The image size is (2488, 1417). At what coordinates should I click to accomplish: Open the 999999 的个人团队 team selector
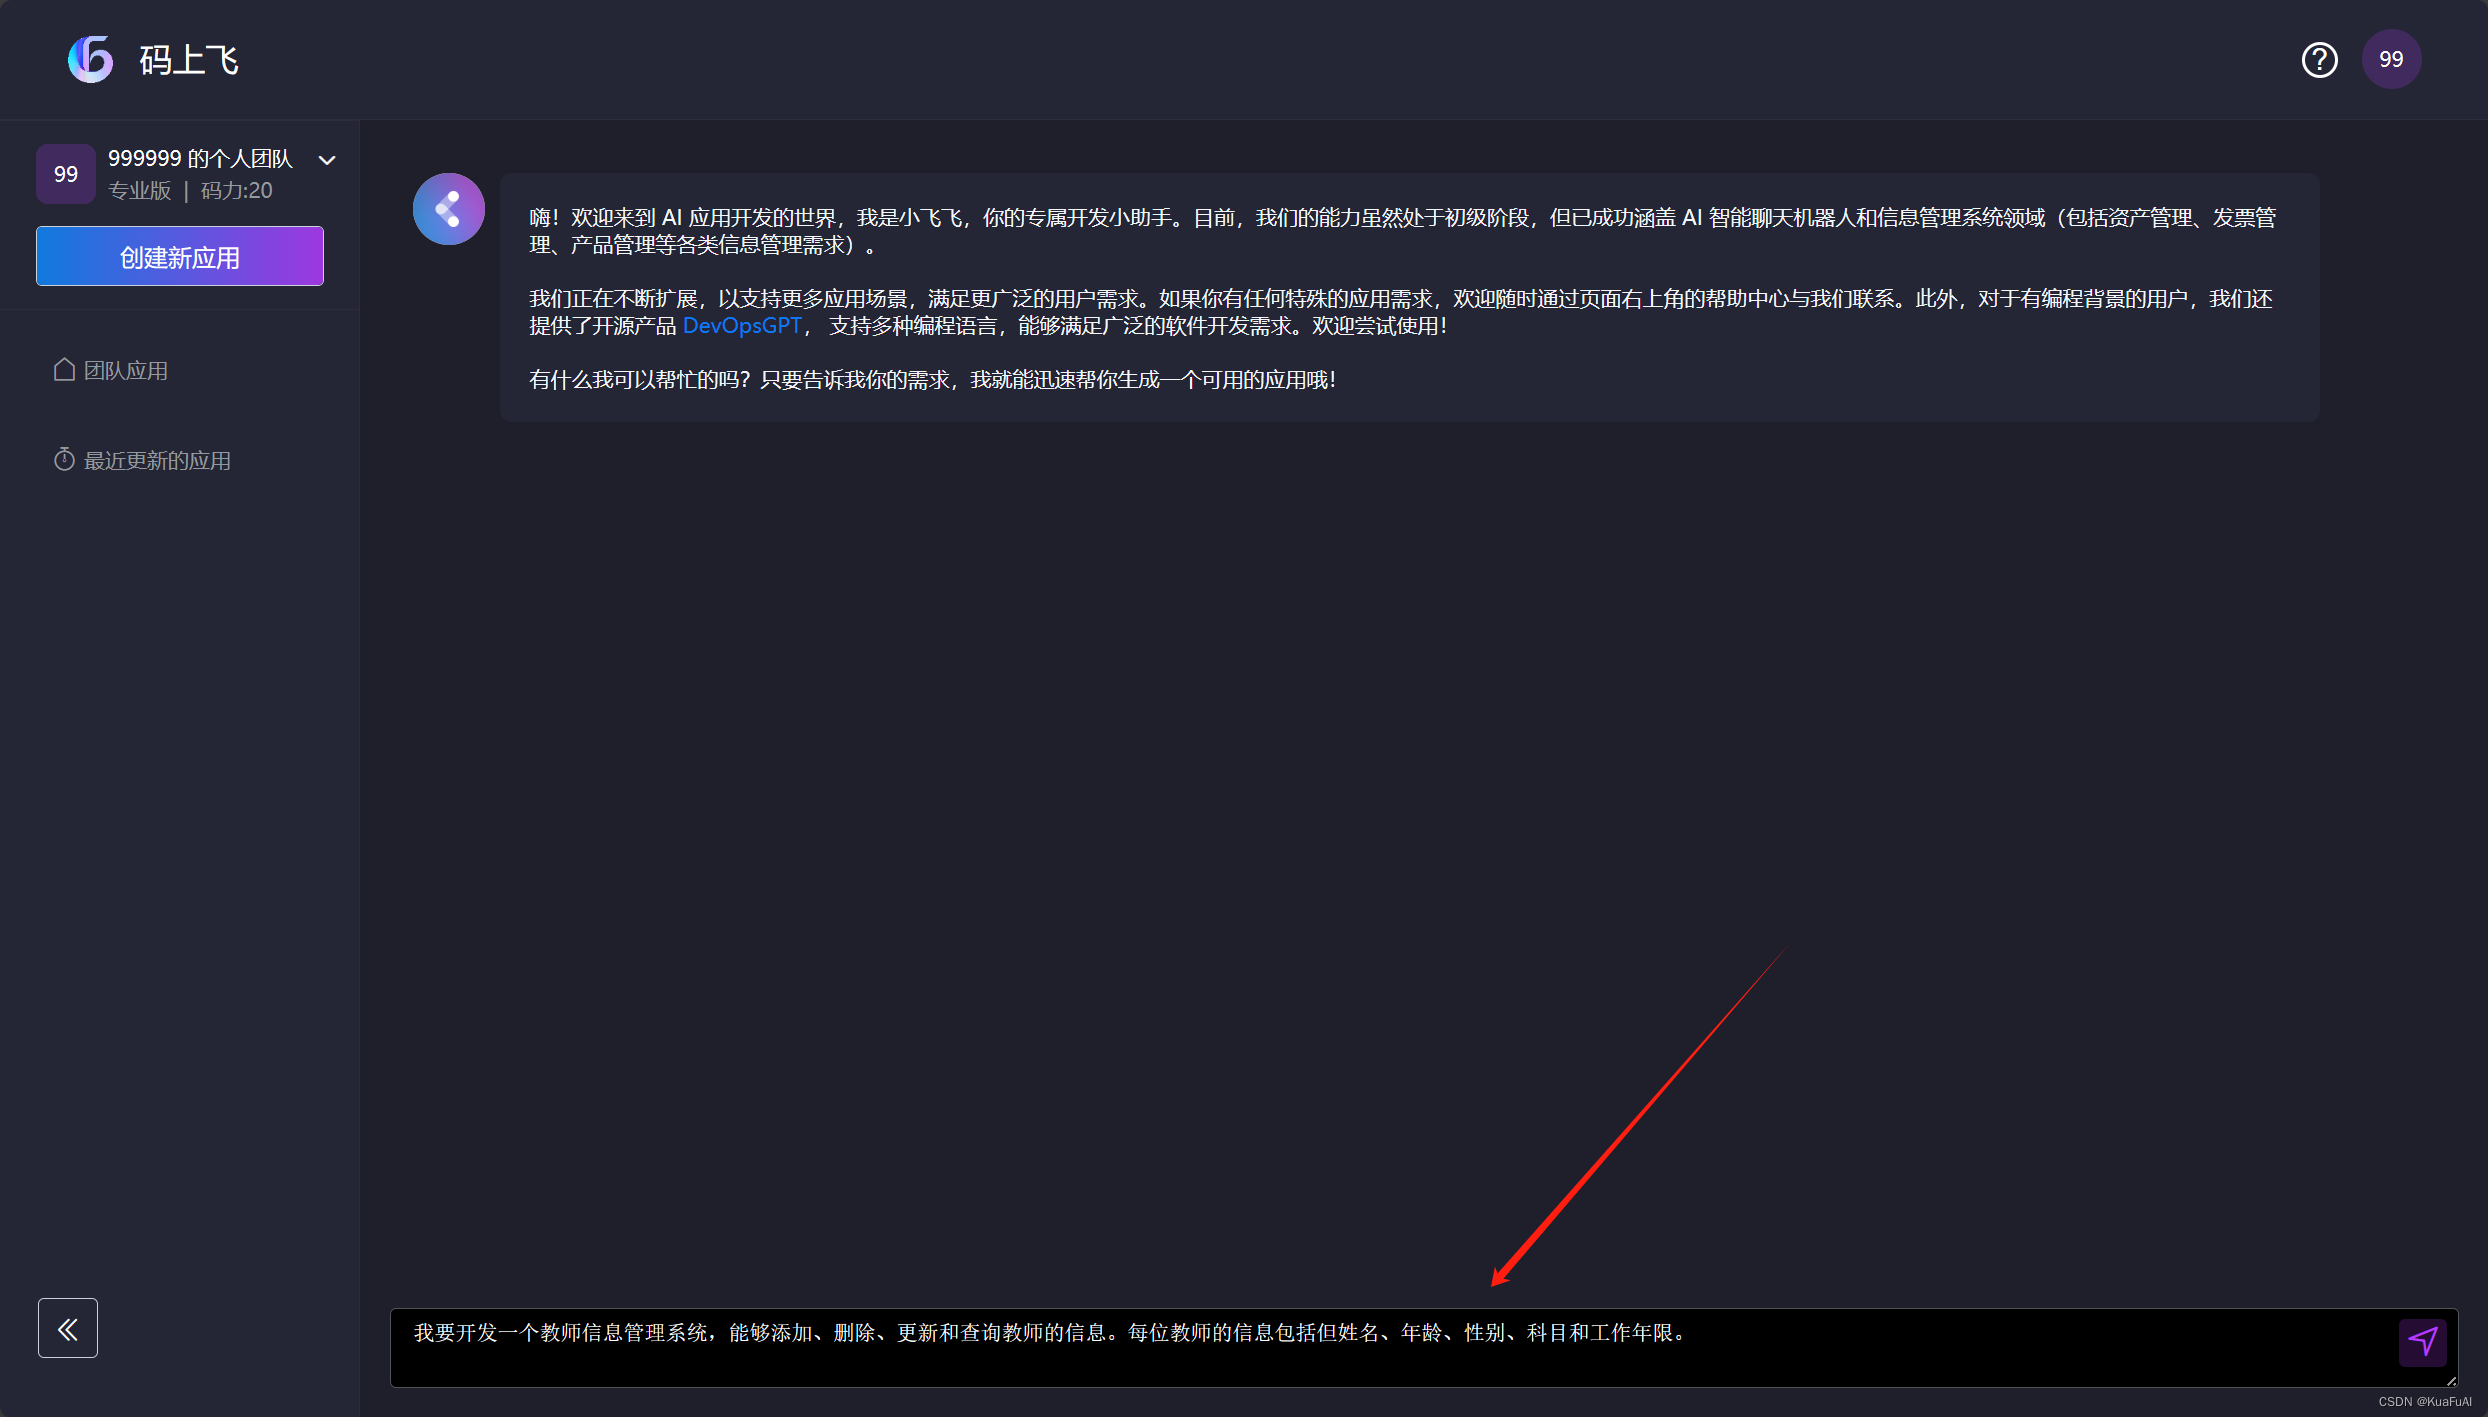pyautogui.click(x=200, y=159)
